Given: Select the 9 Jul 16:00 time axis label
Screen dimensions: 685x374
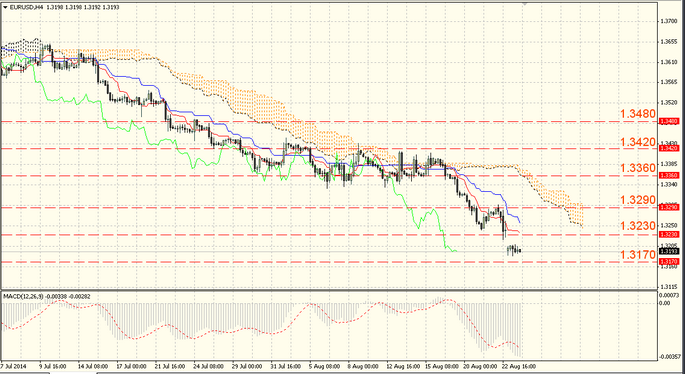Looking at the screenshot, I should click(x=52, y=365).
